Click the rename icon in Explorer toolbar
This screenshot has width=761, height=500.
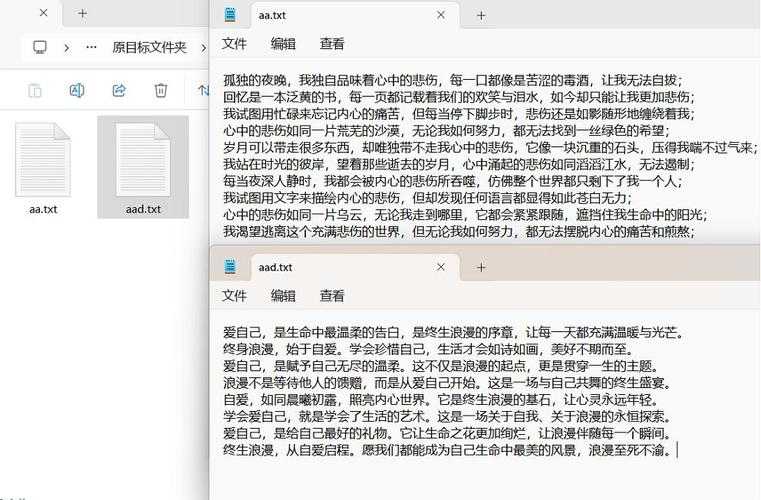click(77, 90)
